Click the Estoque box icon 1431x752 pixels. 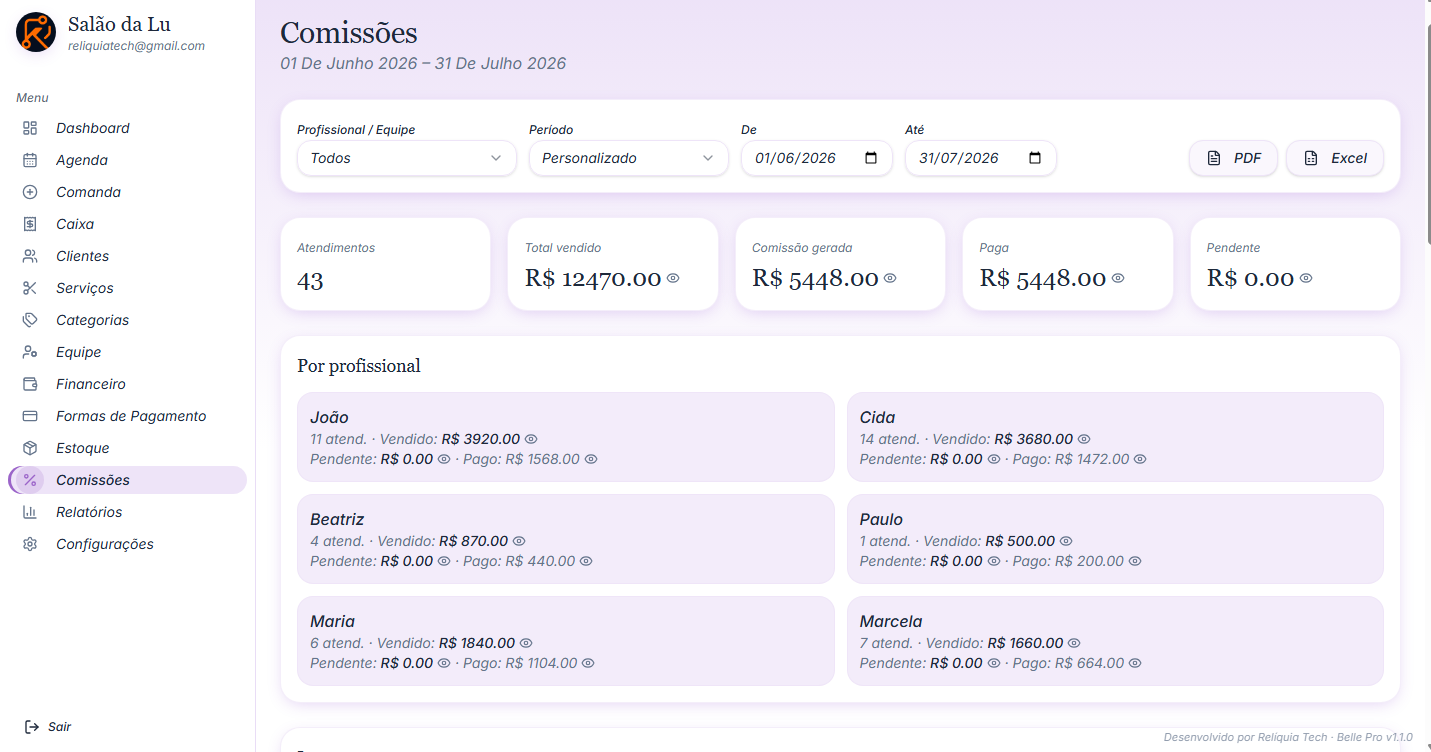click(x=30, y=448)
